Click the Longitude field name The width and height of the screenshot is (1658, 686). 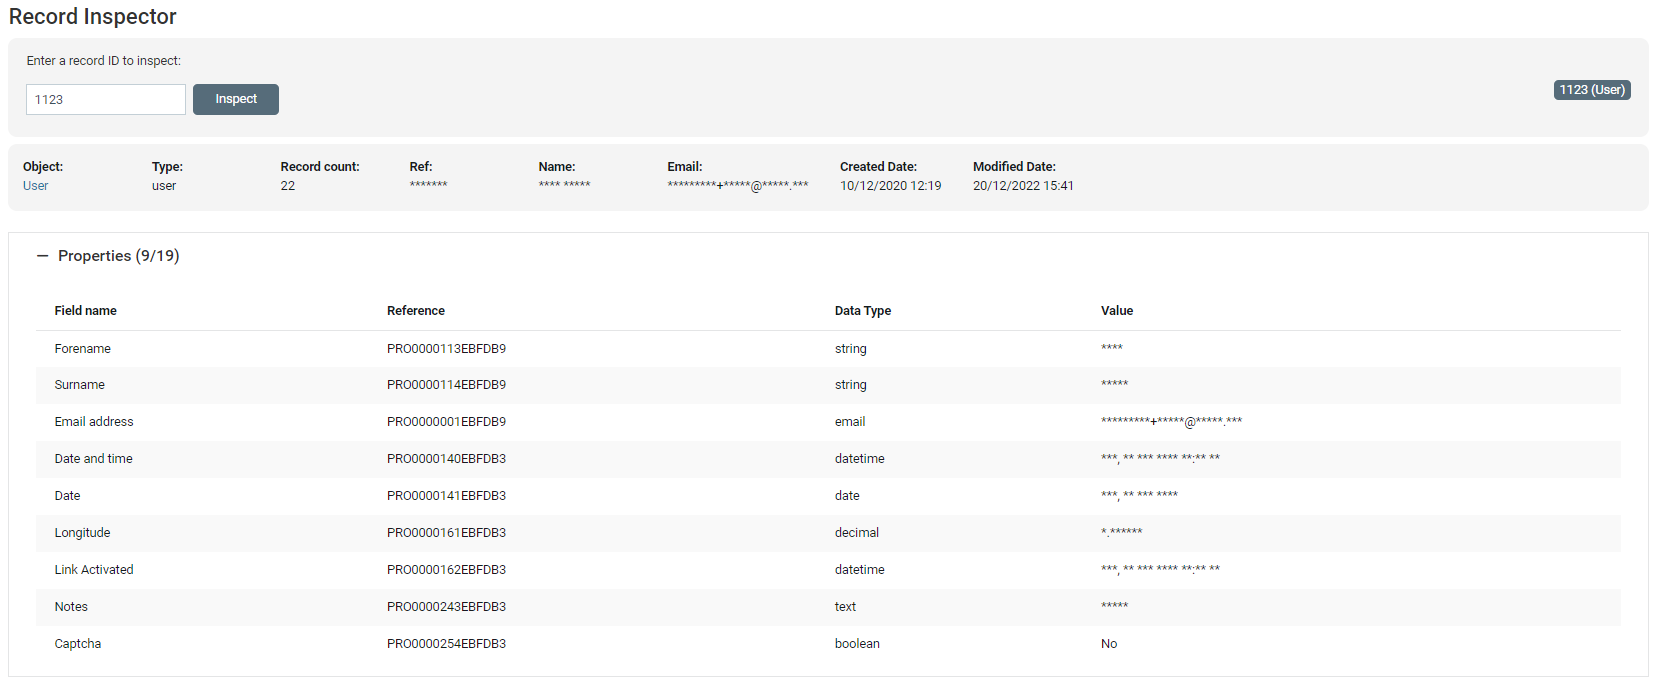tap(82, 533)
